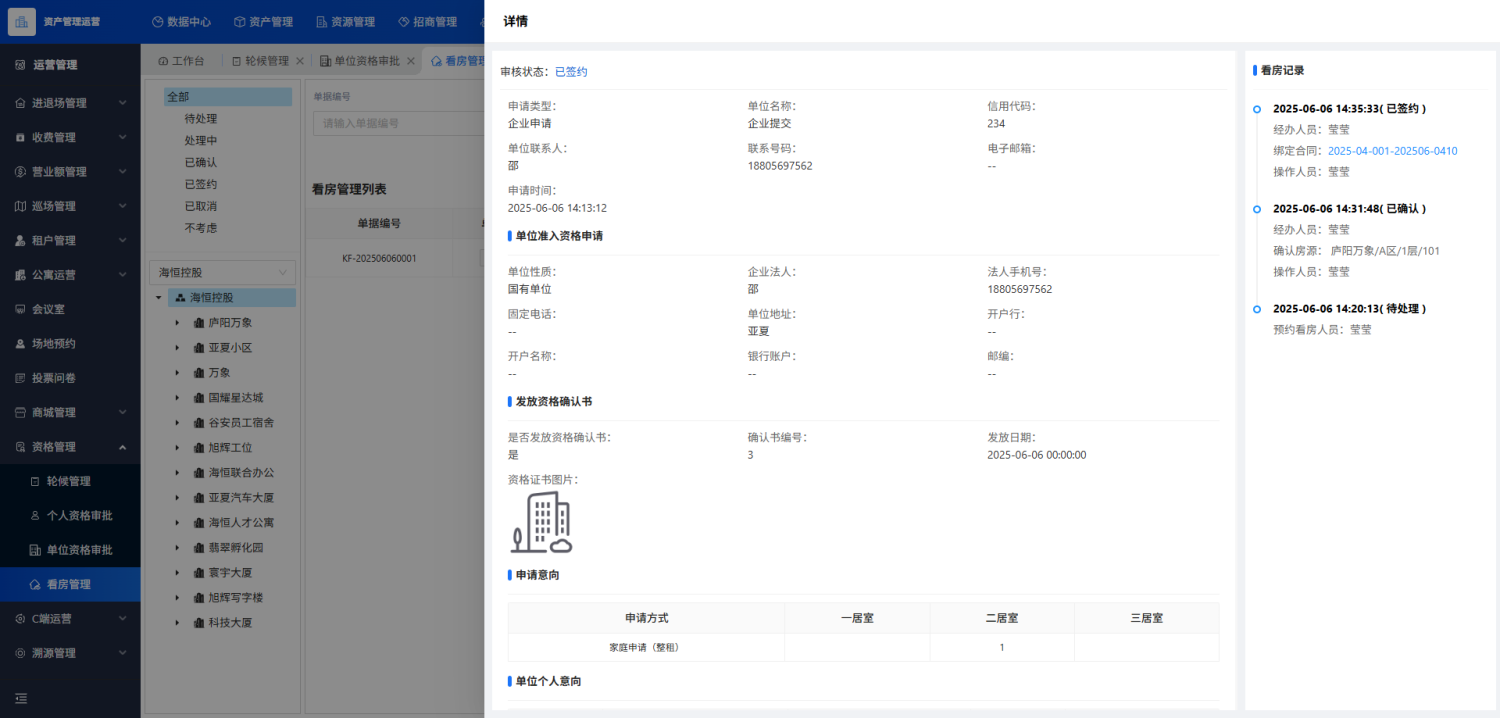
Task: Click the 万象 building icon in tree
Action: click(x=198, y=373)
